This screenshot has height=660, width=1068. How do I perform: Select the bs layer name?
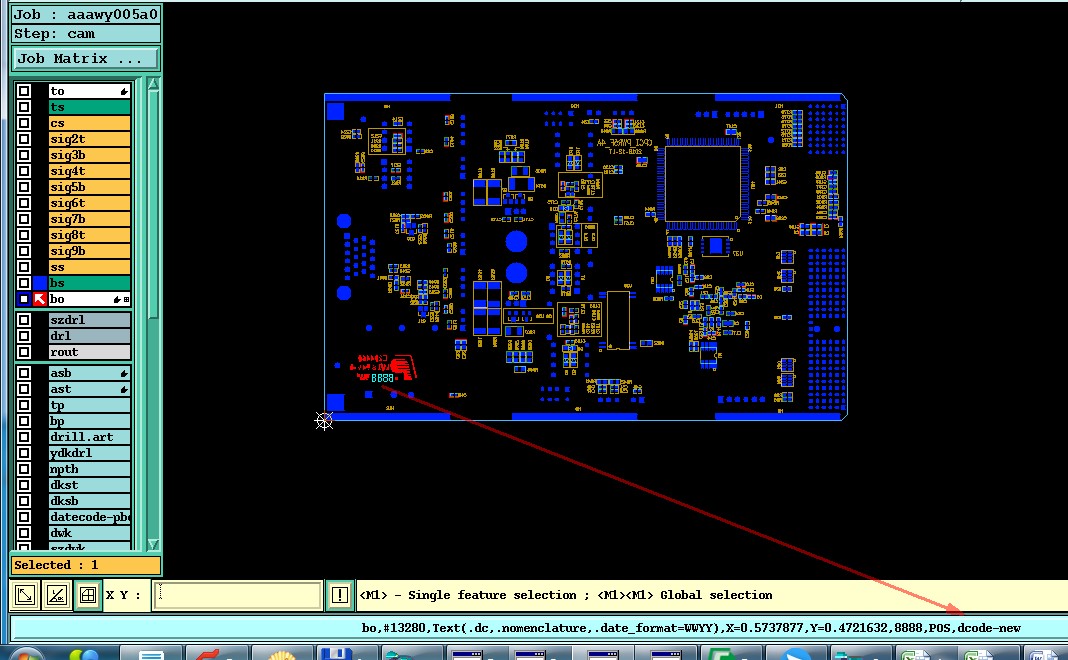(x=89, y=283)
